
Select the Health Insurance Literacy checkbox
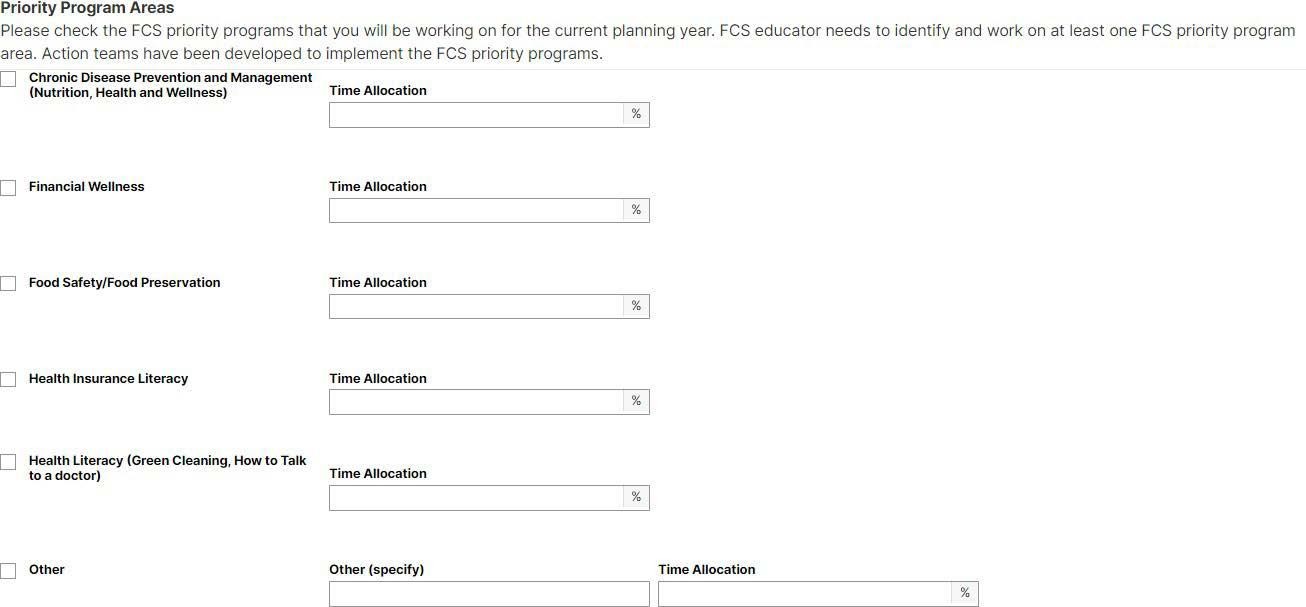[x=9, y=379]
